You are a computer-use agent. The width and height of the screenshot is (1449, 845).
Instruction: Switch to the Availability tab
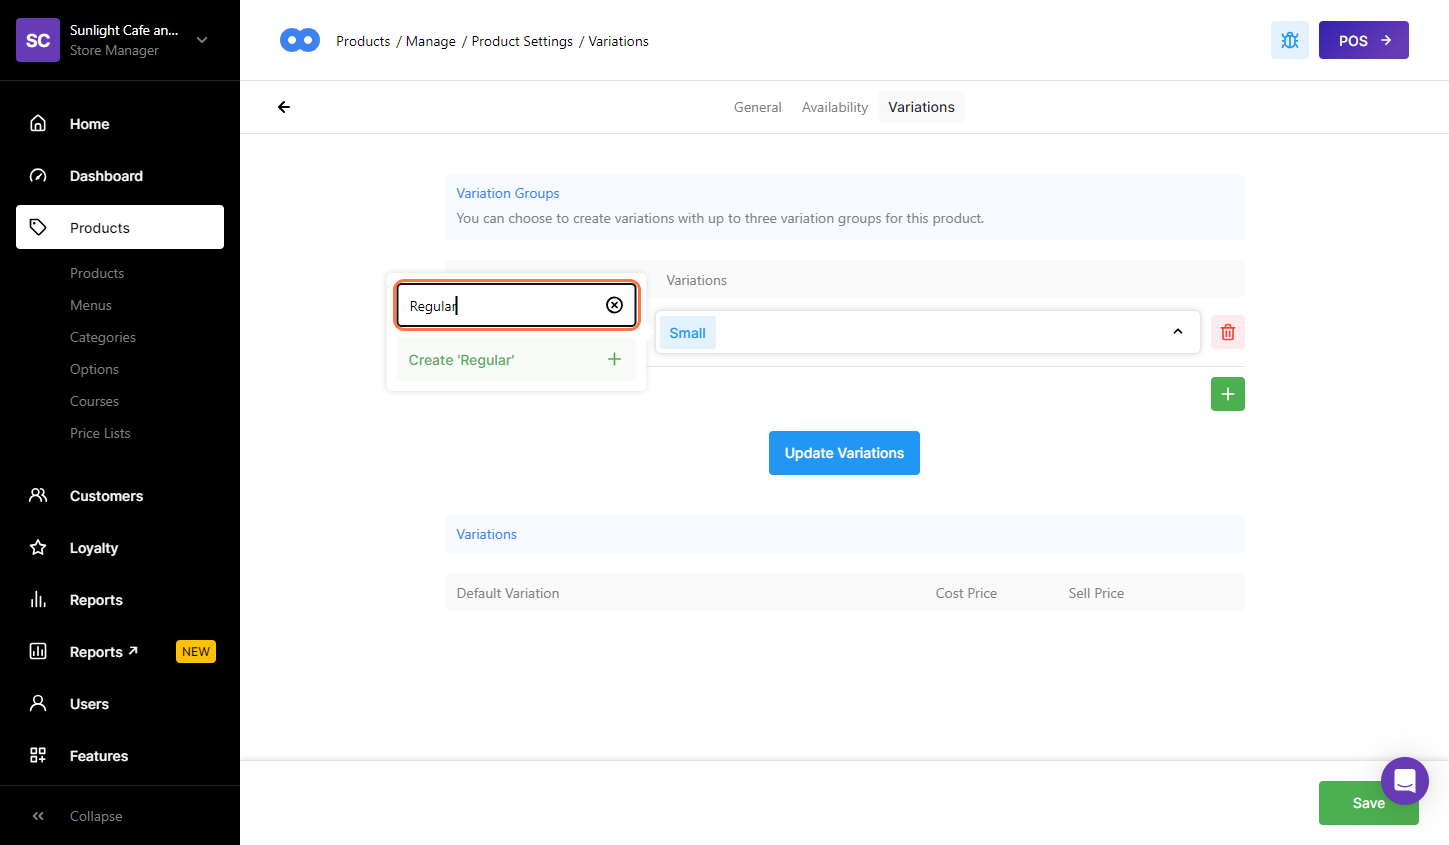tap(834, 107)
